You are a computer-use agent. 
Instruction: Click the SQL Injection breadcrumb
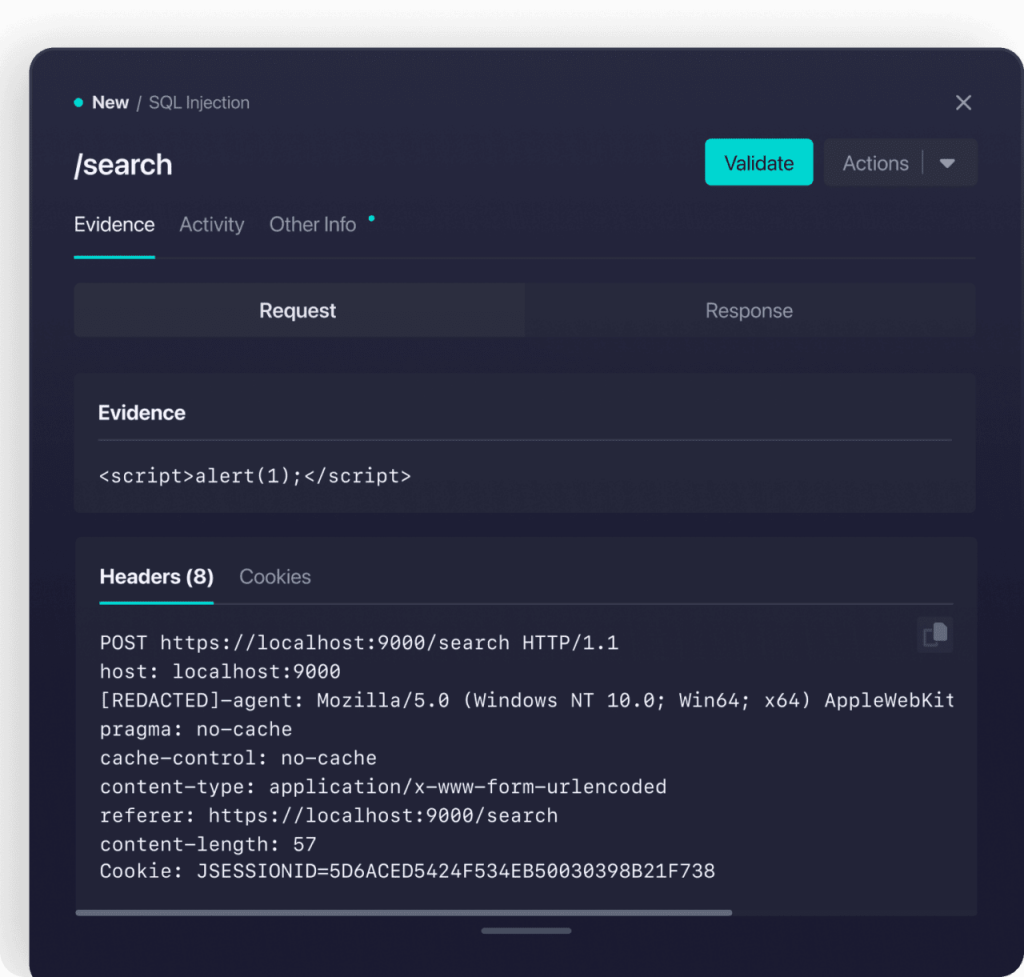199,103
